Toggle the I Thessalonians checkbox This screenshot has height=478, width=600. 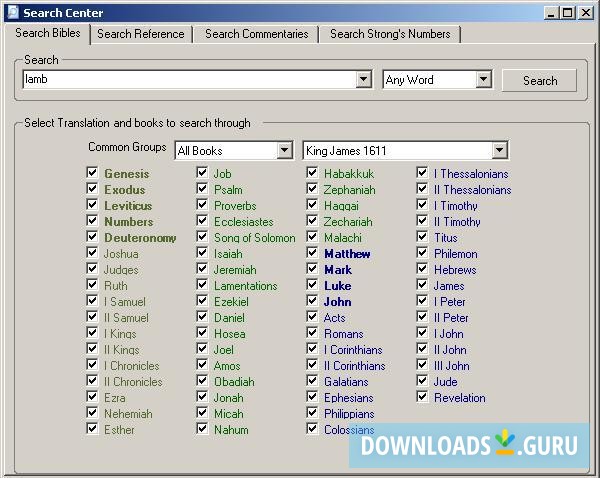[x=422, y=173]
